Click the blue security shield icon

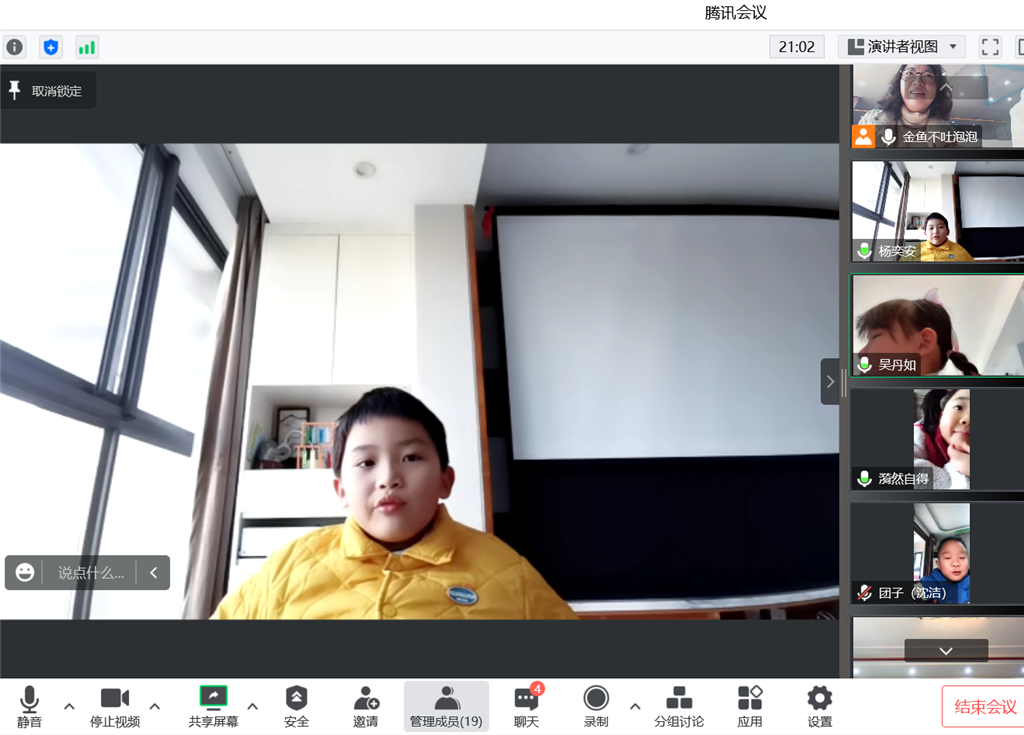click(51, 47)
